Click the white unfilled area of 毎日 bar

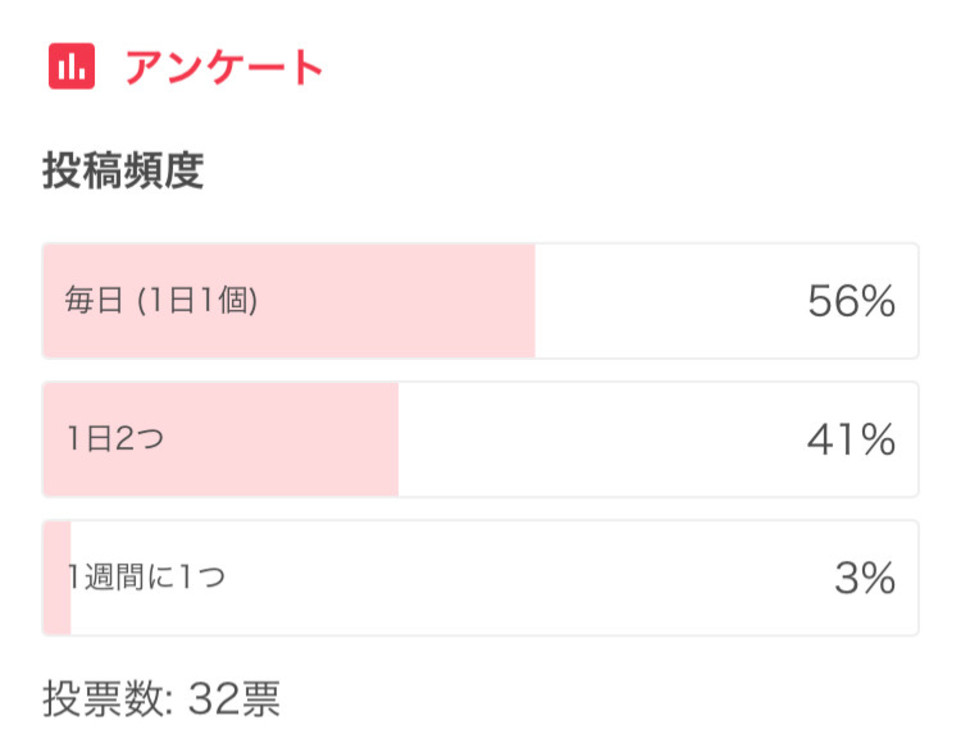(x=727, y=301)
